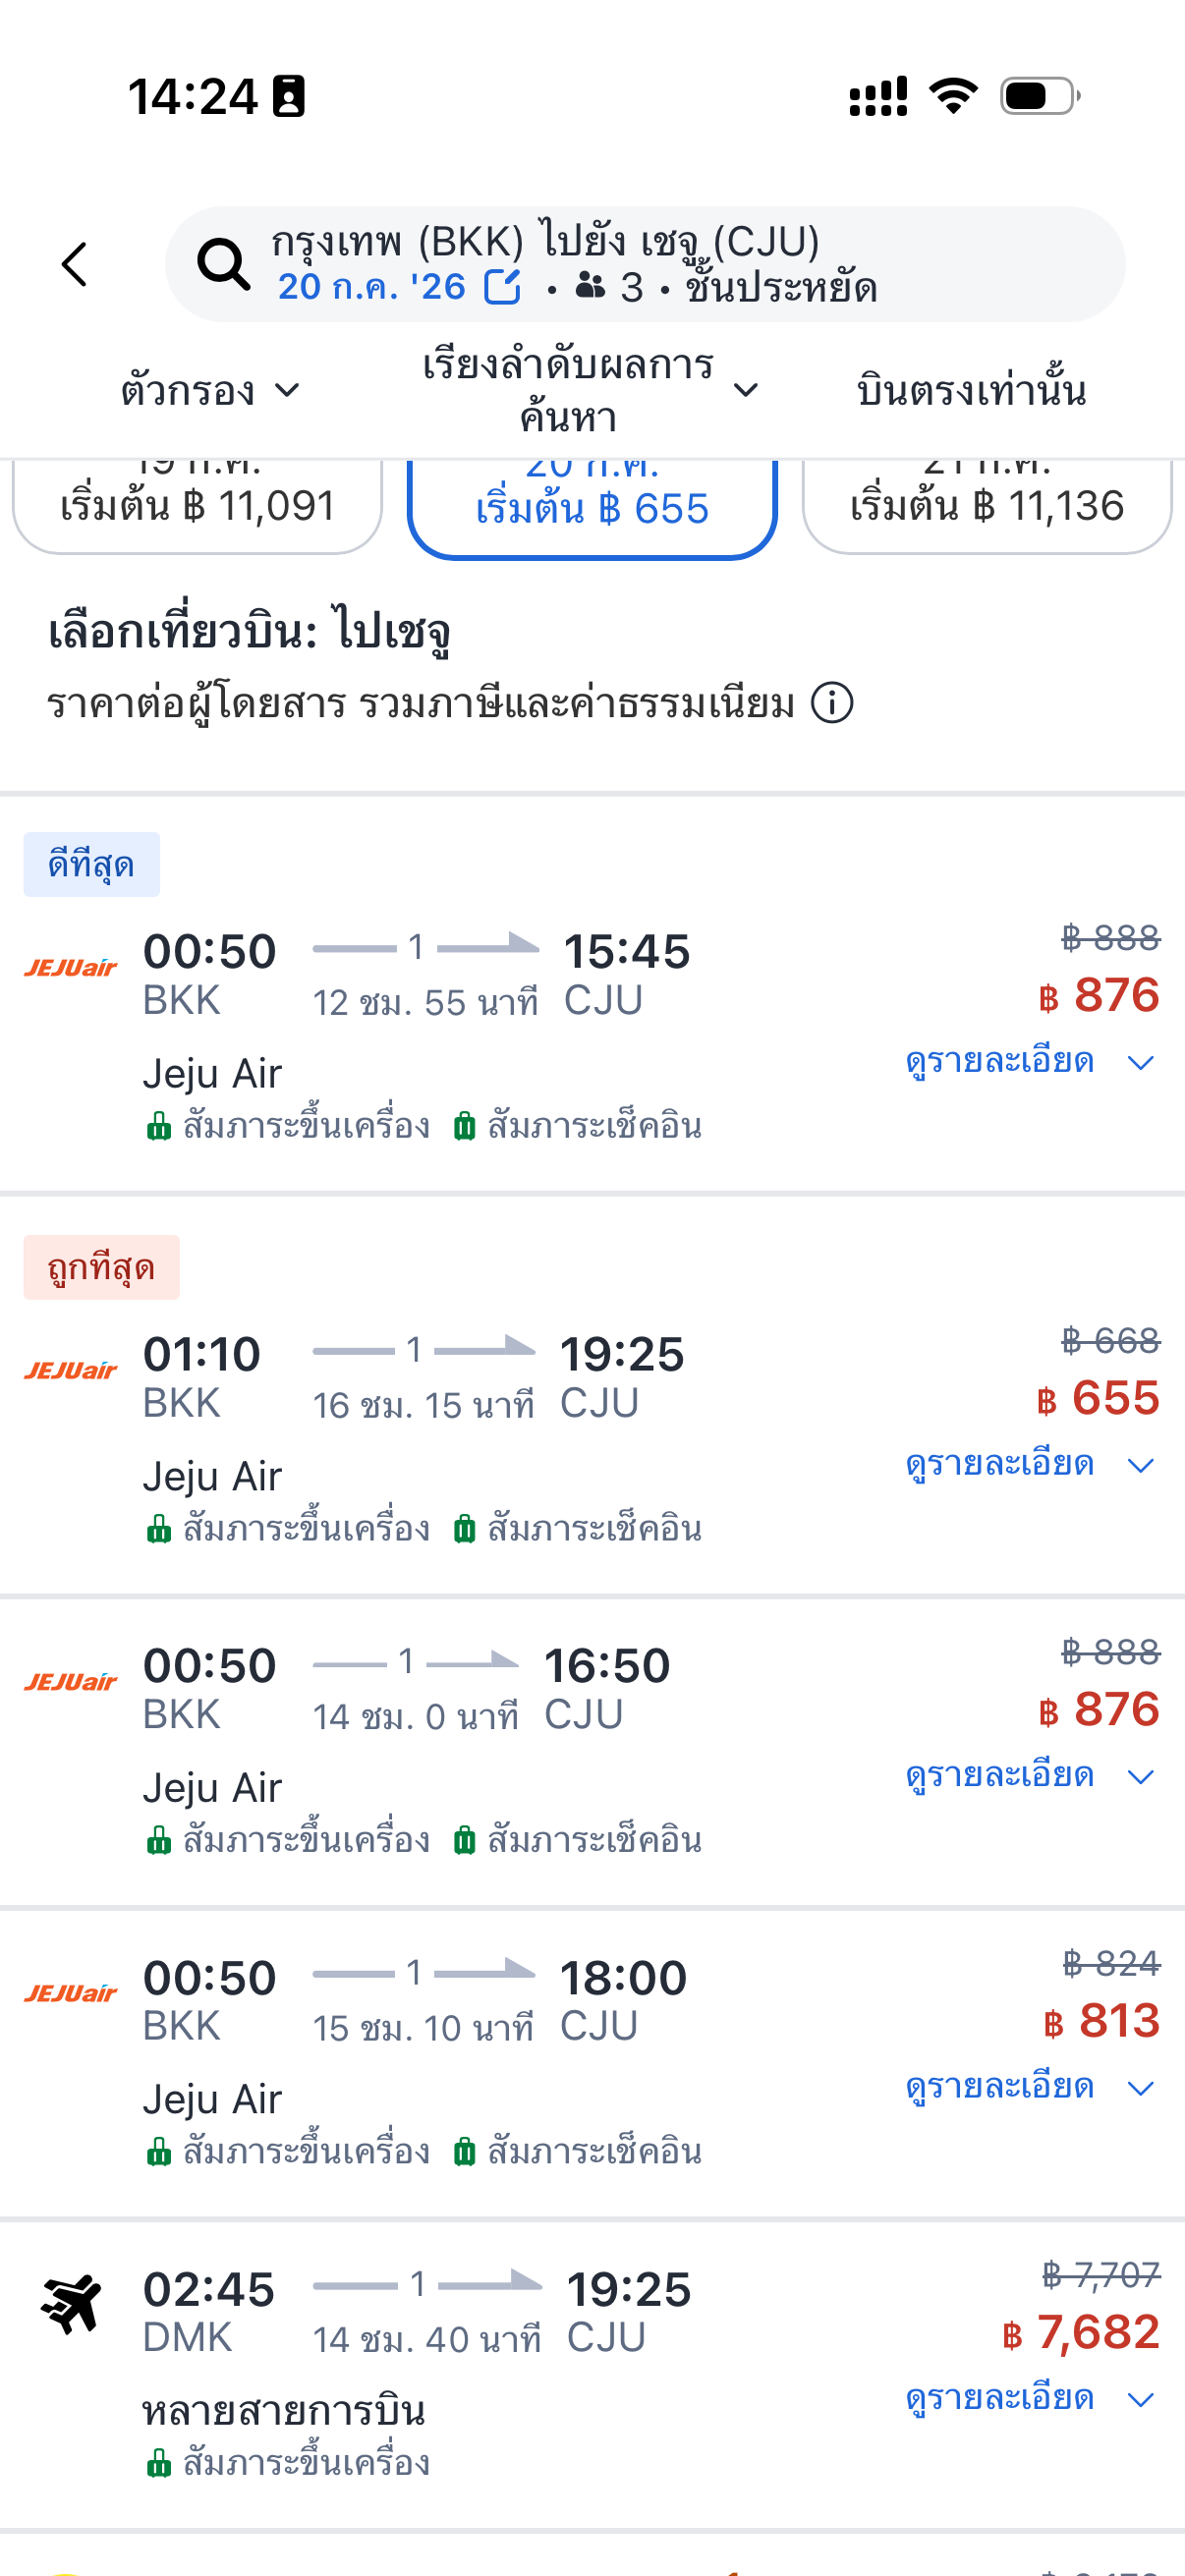Screen dimensions: 1185x2576
Task: Tap the back arrow icon
Action: [75, 265]
